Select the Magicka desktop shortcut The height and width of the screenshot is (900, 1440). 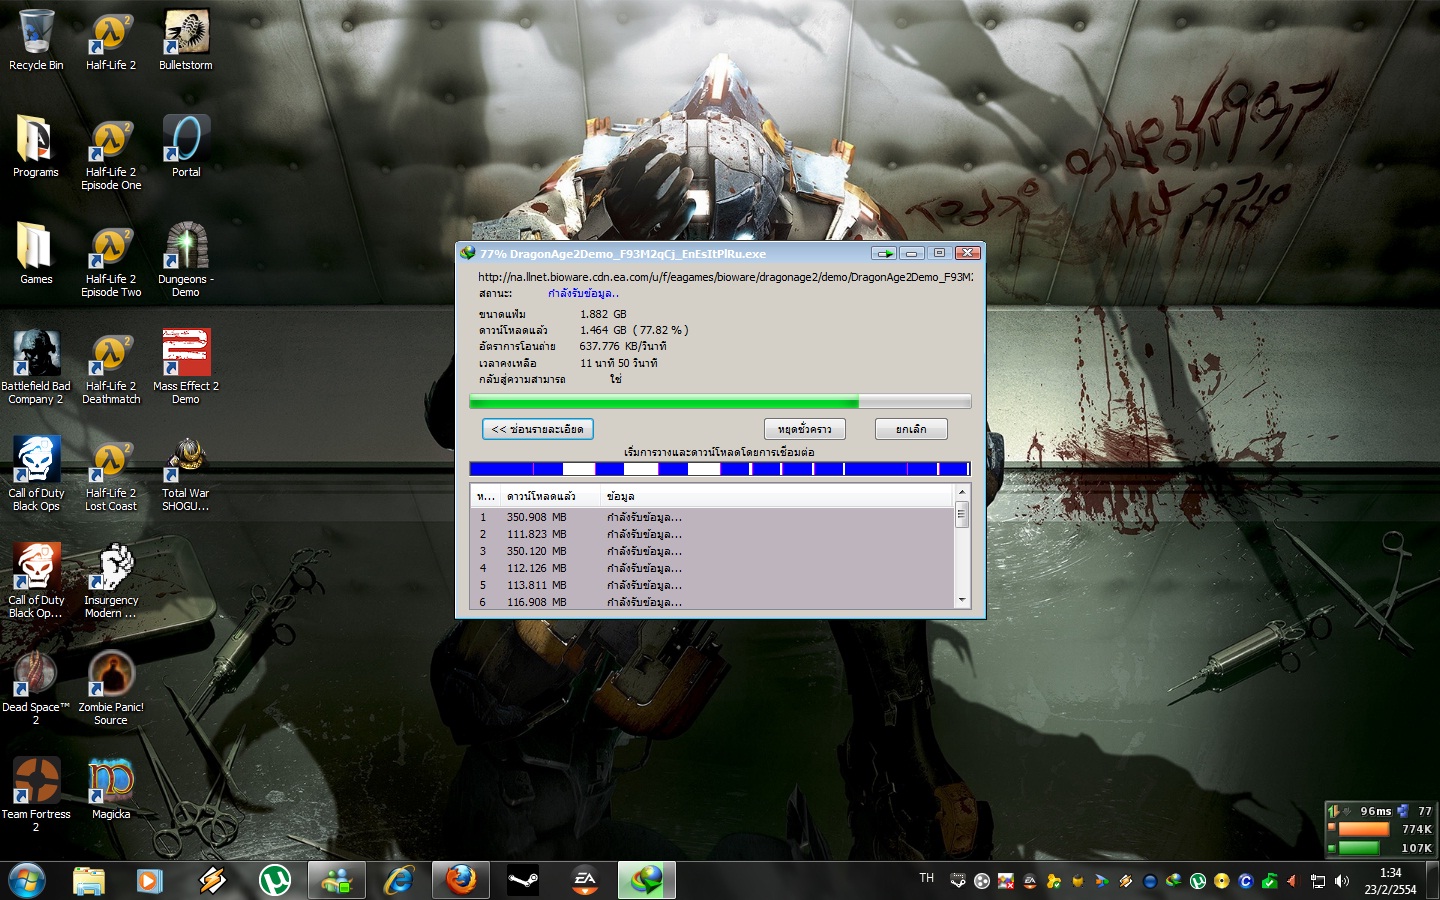111,789
